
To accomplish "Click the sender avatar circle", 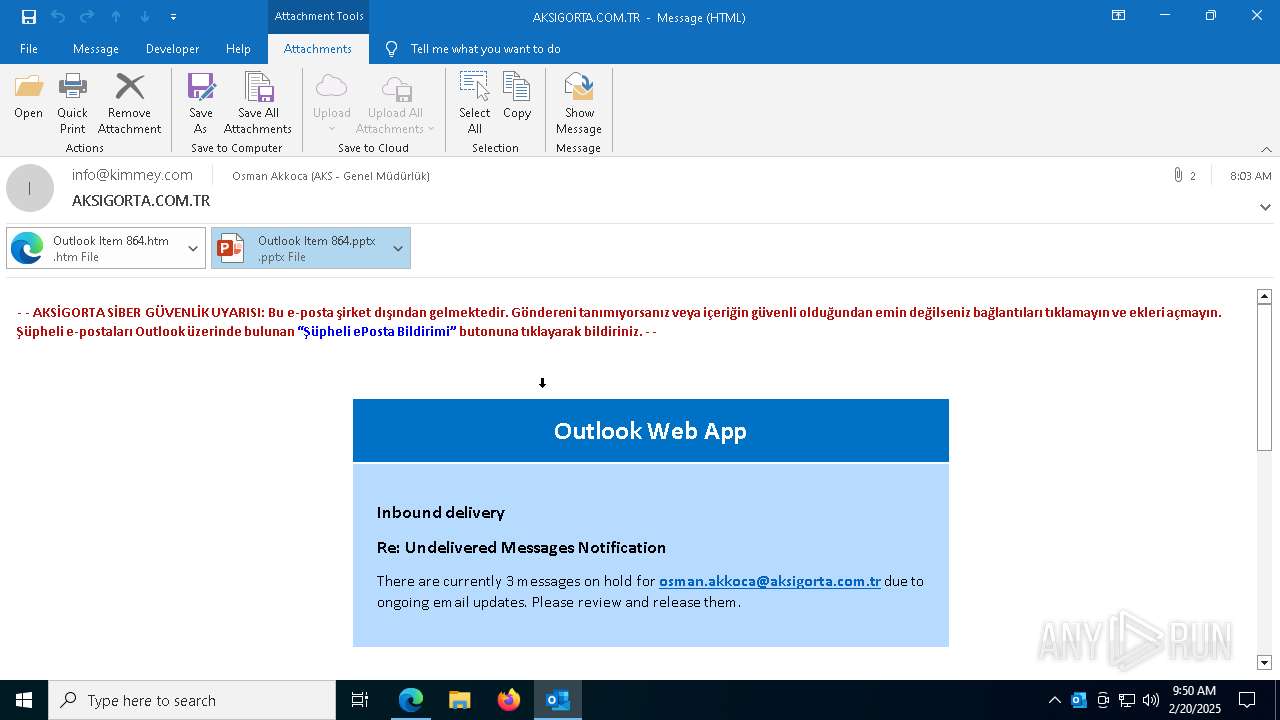I will [30, 188].
